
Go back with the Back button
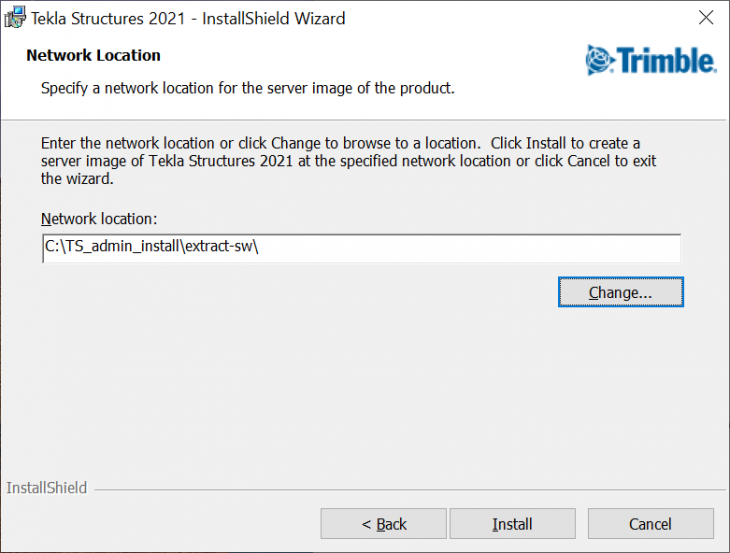click(x=384, y=524)
